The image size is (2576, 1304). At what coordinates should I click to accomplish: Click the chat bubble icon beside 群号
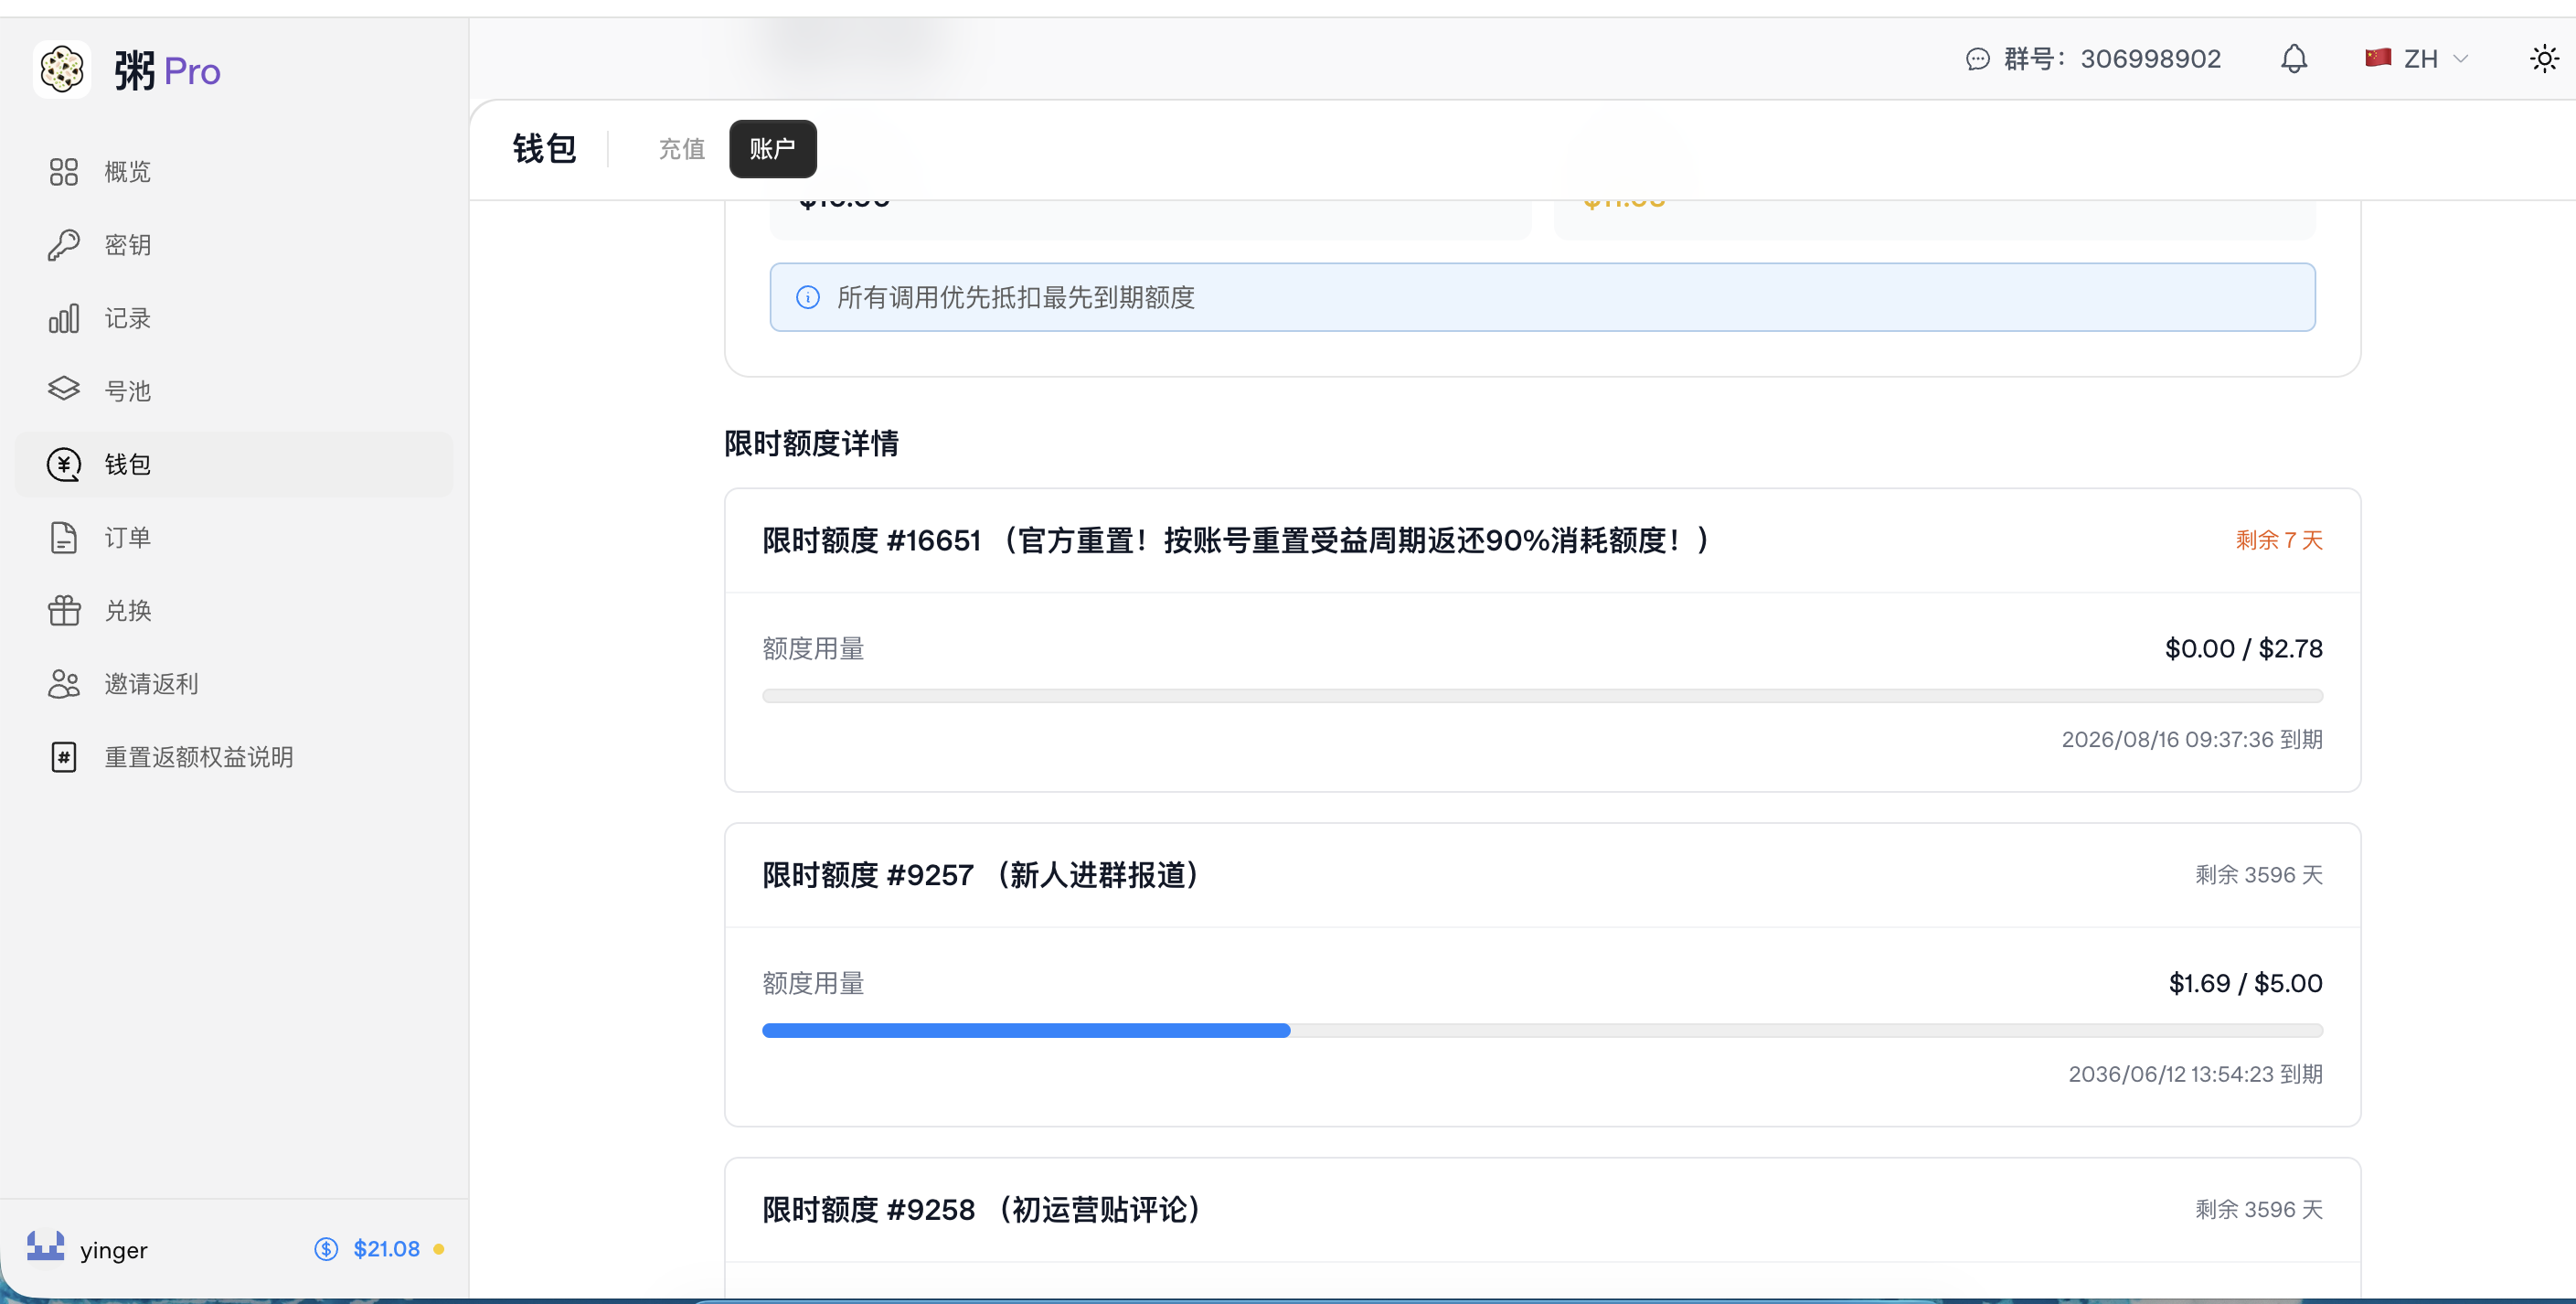(1977, 59)
